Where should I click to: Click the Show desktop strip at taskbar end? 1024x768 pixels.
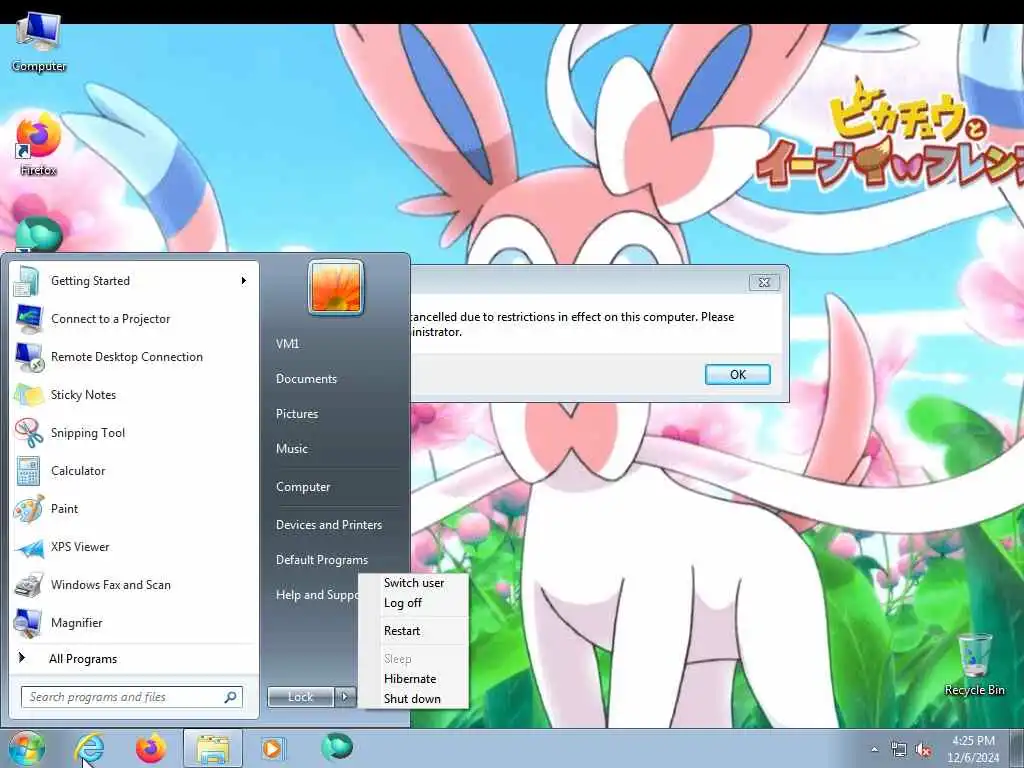[x=1017, y=748]
